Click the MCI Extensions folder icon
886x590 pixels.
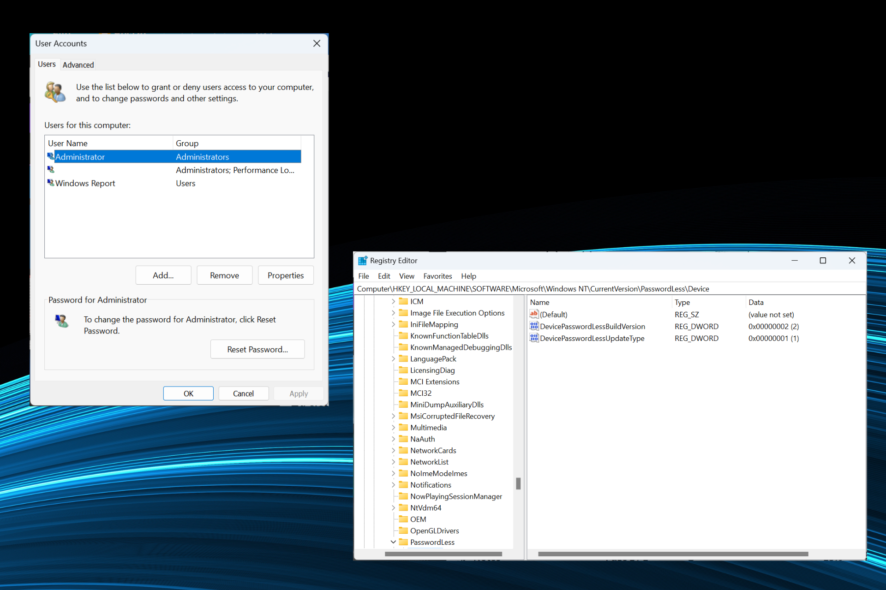coord(403,381)
